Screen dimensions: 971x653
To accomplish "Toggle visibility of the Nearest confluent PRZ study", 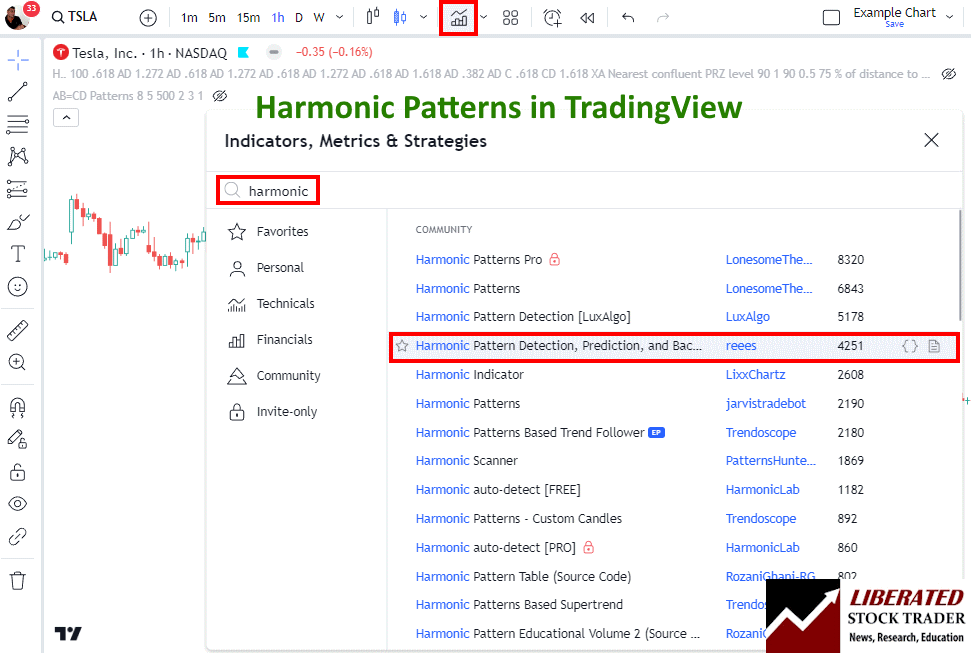I will pos(949,72).
